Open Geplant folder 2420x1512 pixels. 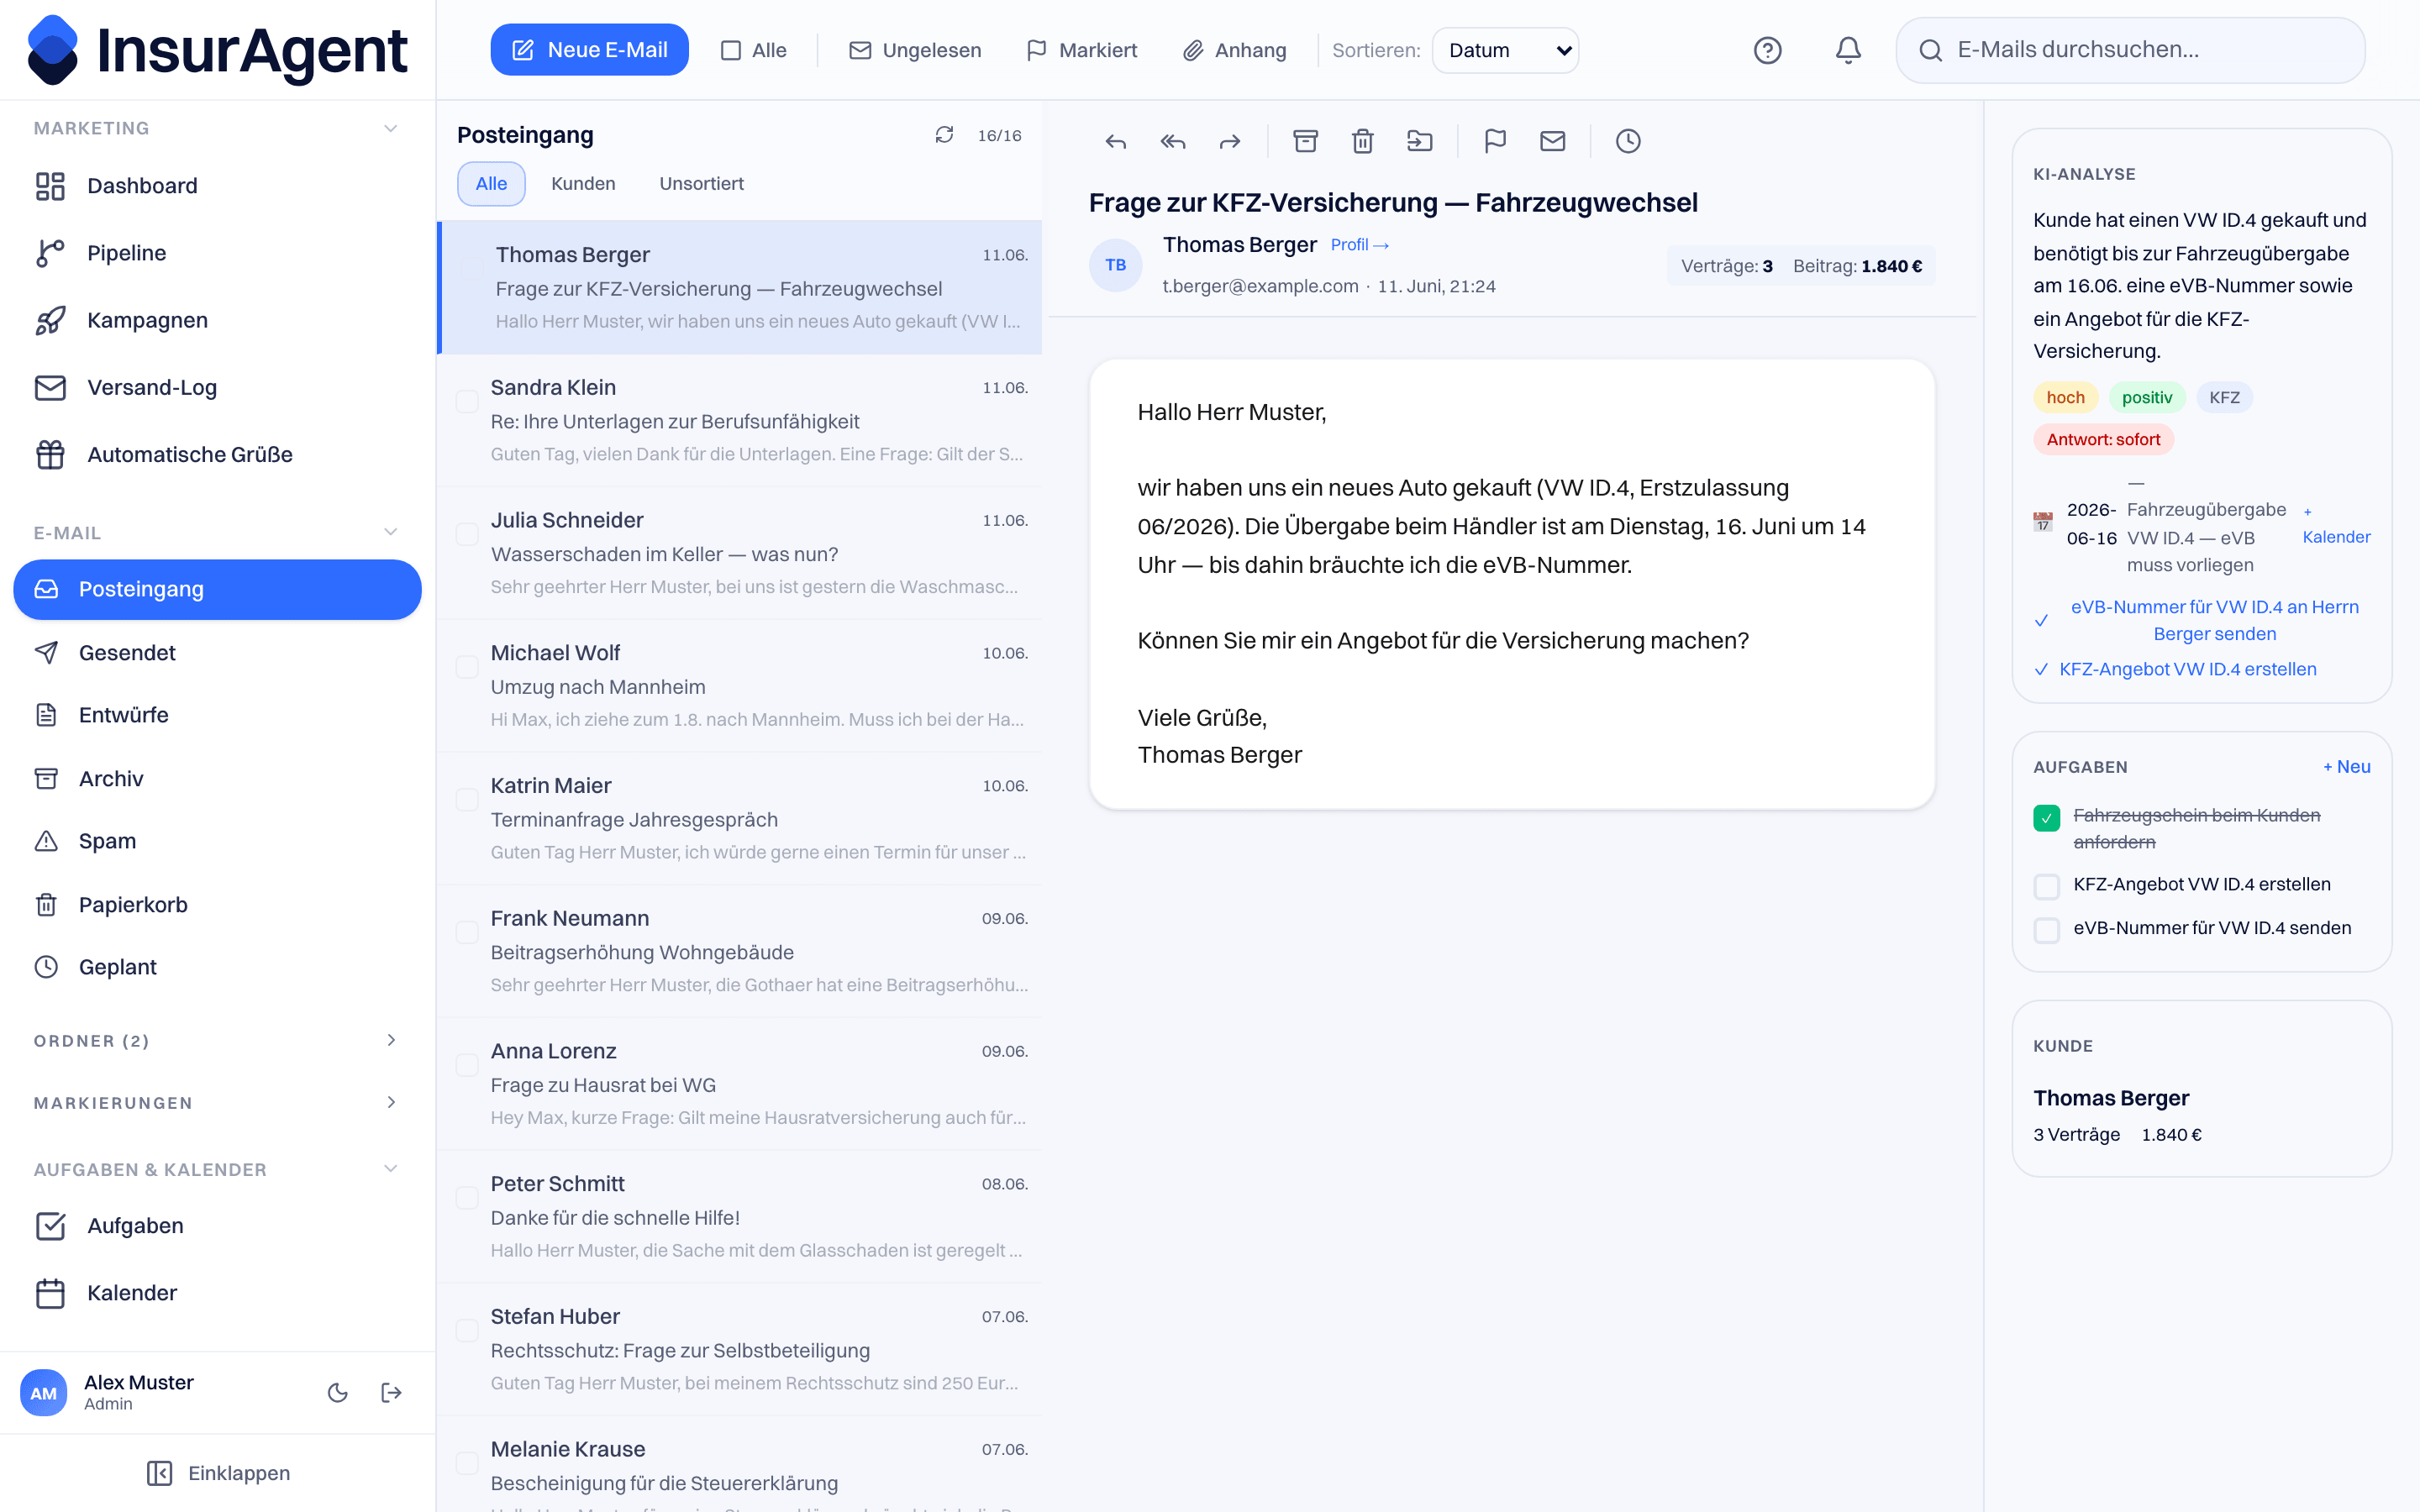[x=217, y=967]
